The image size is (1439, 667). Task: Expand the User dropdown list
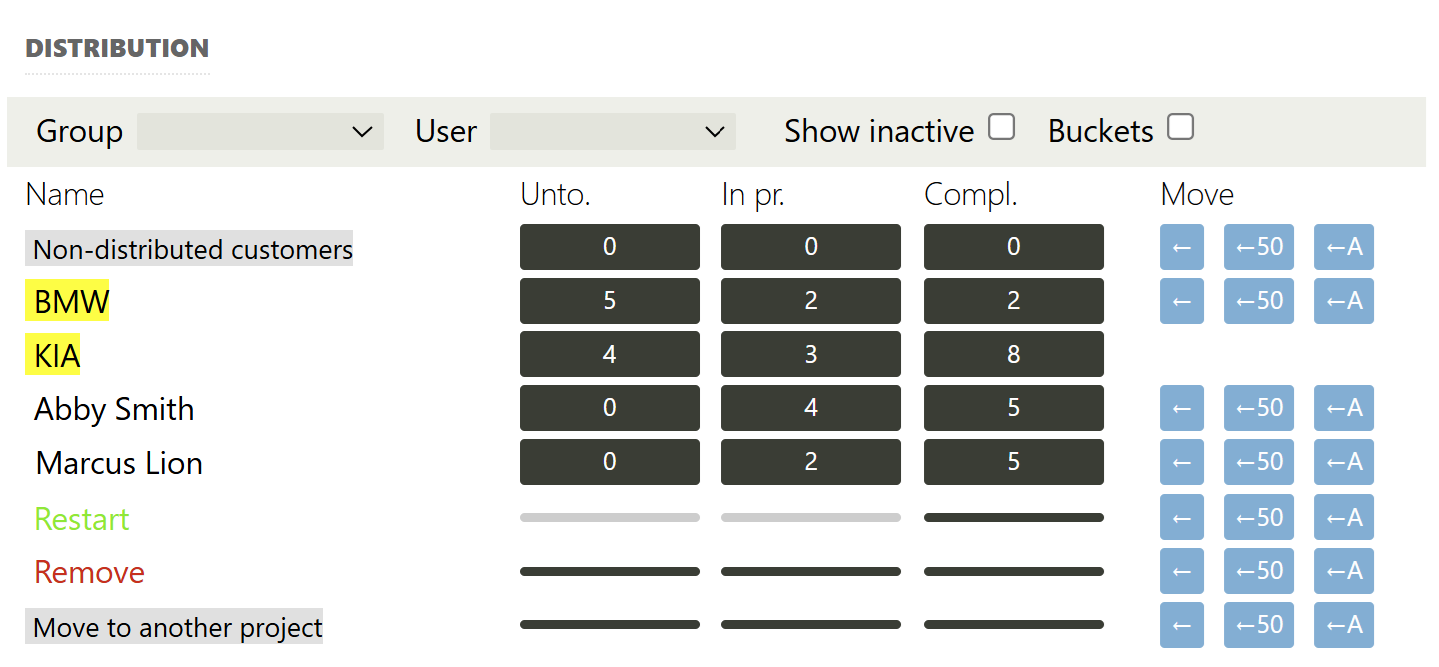(x=612, y=132)
